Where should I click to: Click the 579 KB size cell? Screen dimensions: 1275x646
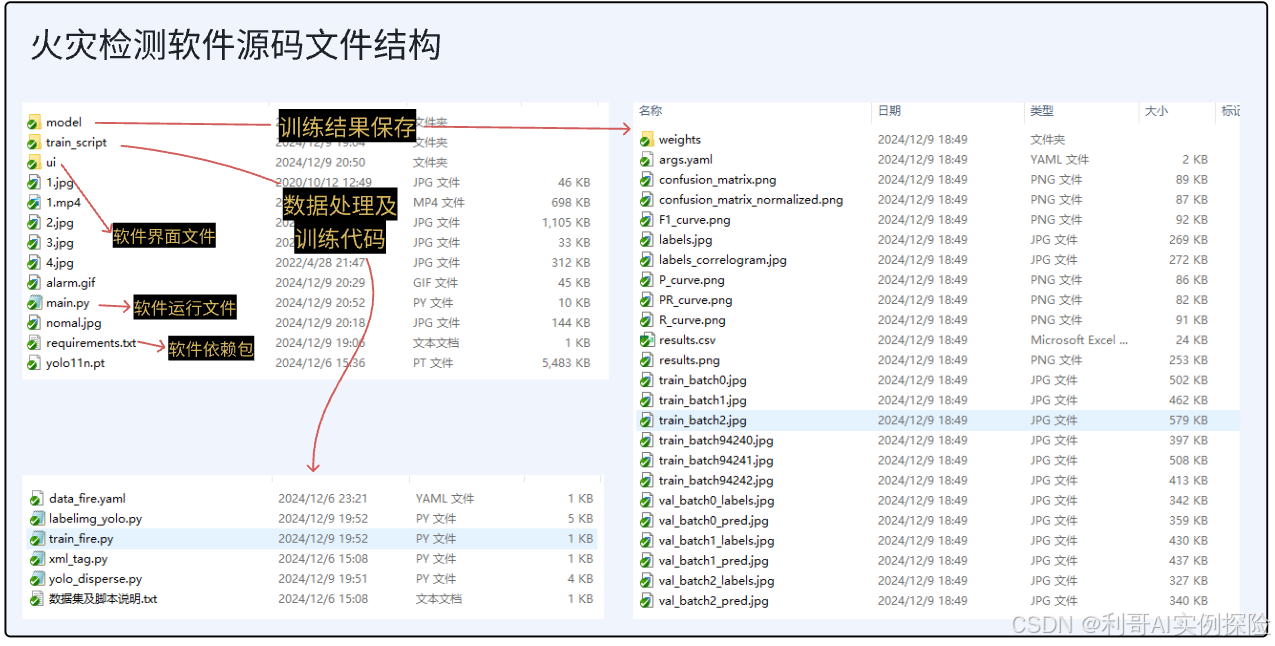pyautogui.click(x=1189, y=420)
